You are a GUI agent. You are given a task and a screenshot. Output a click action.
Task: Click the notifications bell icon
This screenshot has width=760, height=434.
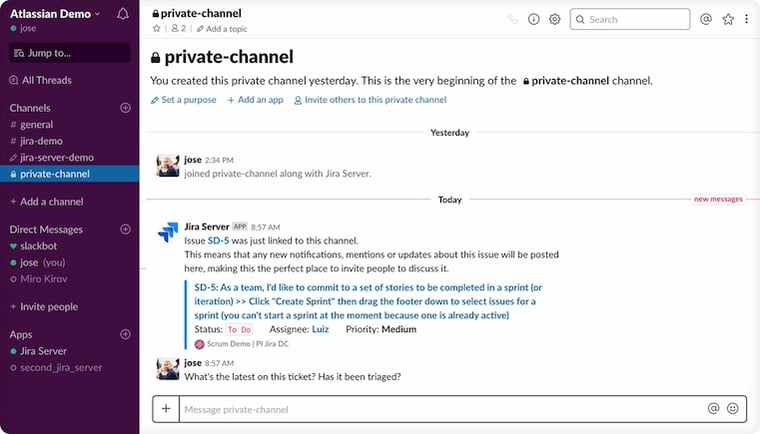[x=123, y=14]
